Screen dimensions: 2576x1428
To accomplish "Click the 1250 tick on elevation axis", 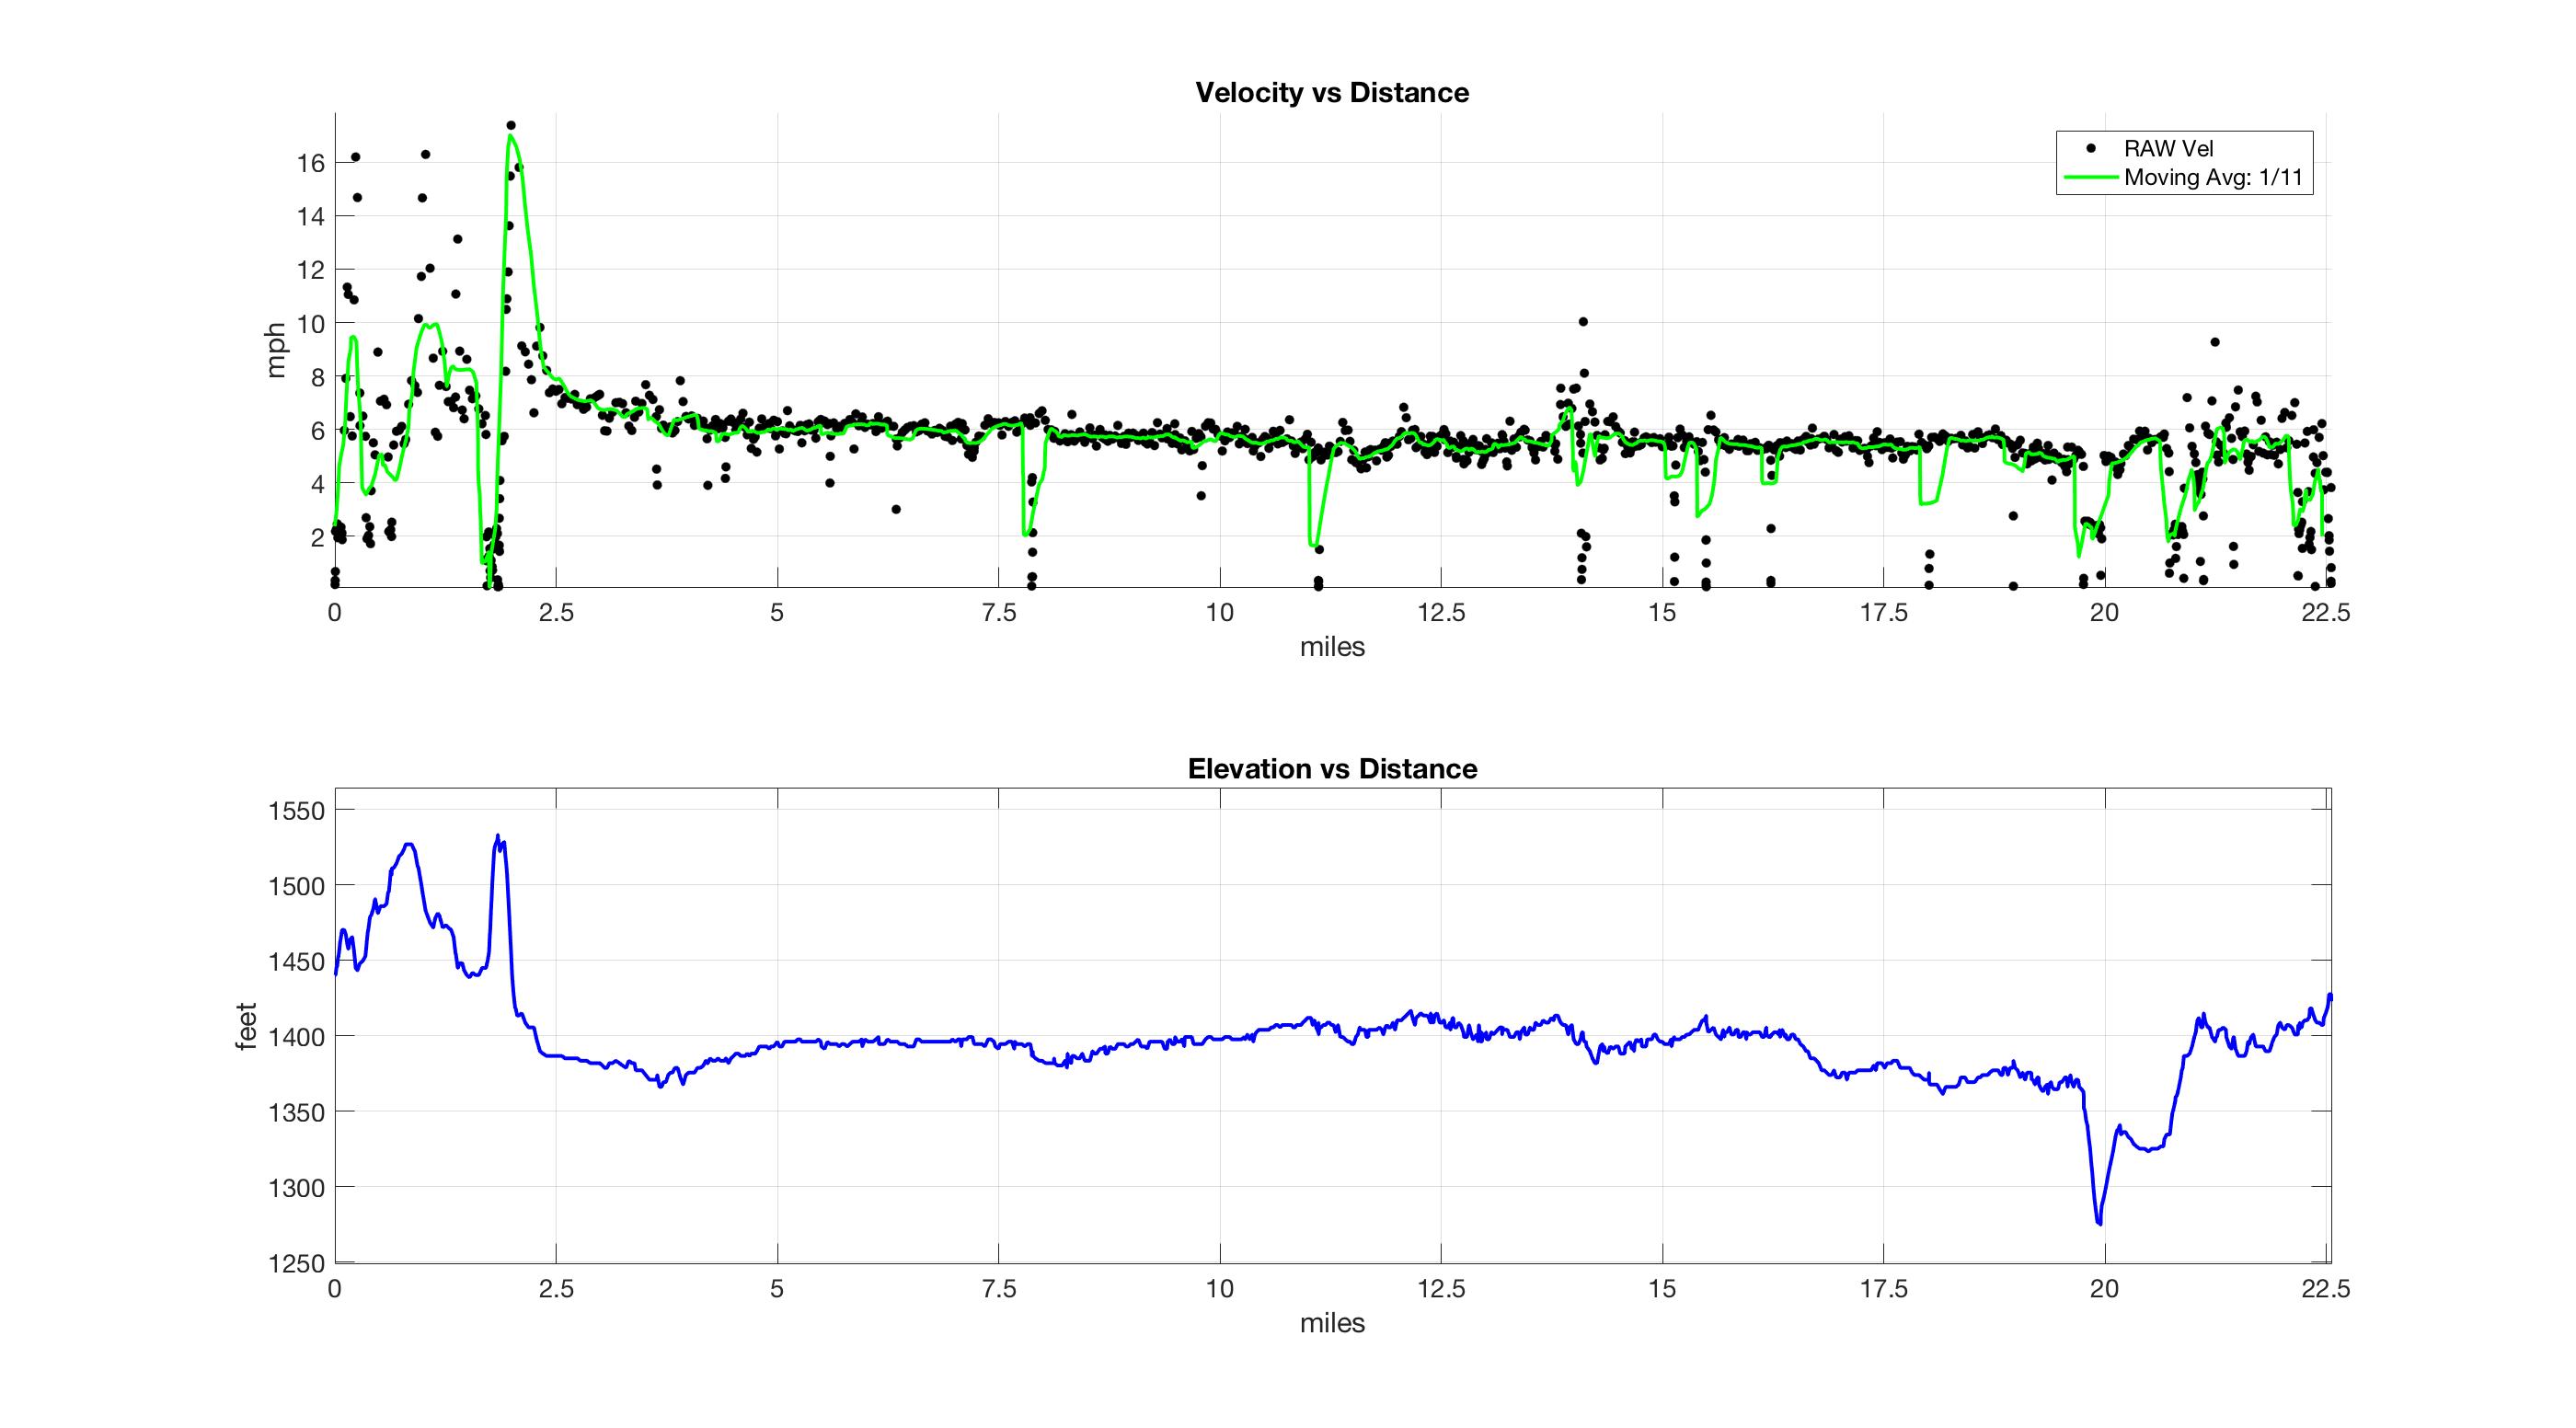I will pyautogui.click(x=296, y=1264).
